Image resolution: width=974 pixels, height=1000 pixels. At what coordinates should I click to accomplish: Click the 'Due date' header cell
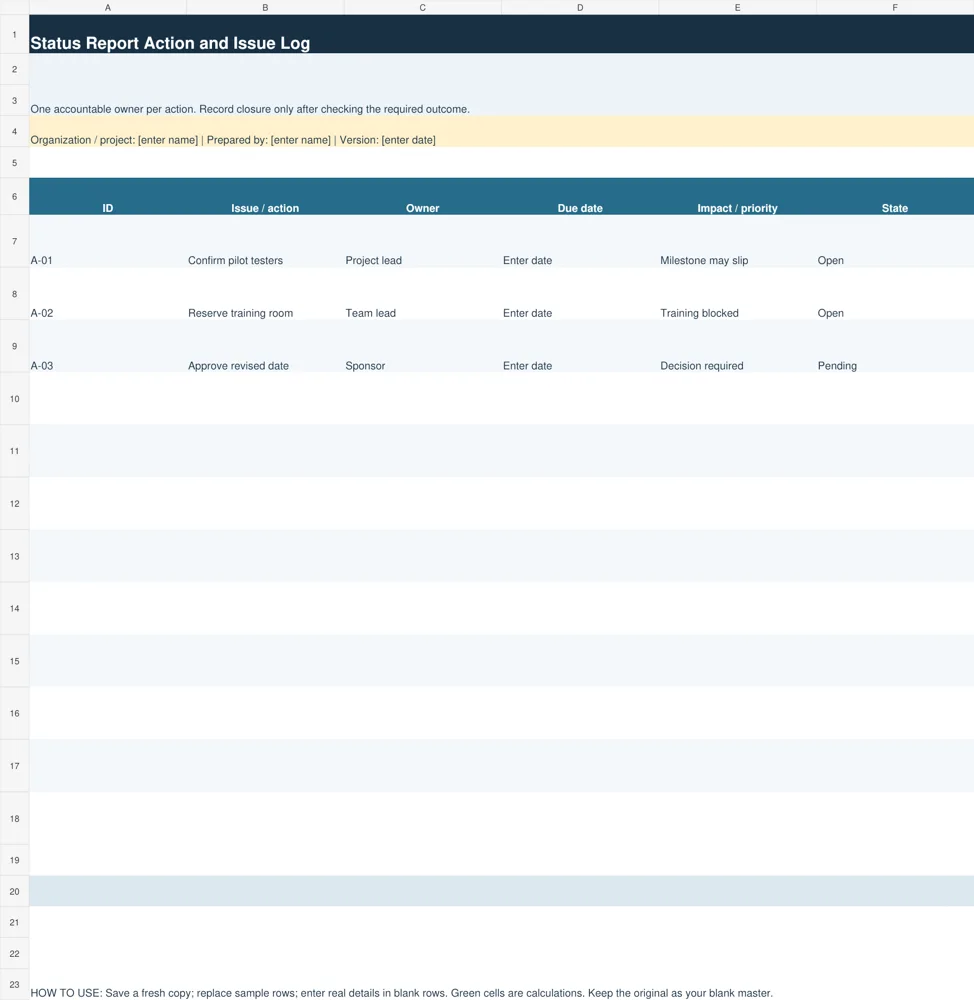pos(580,196)
